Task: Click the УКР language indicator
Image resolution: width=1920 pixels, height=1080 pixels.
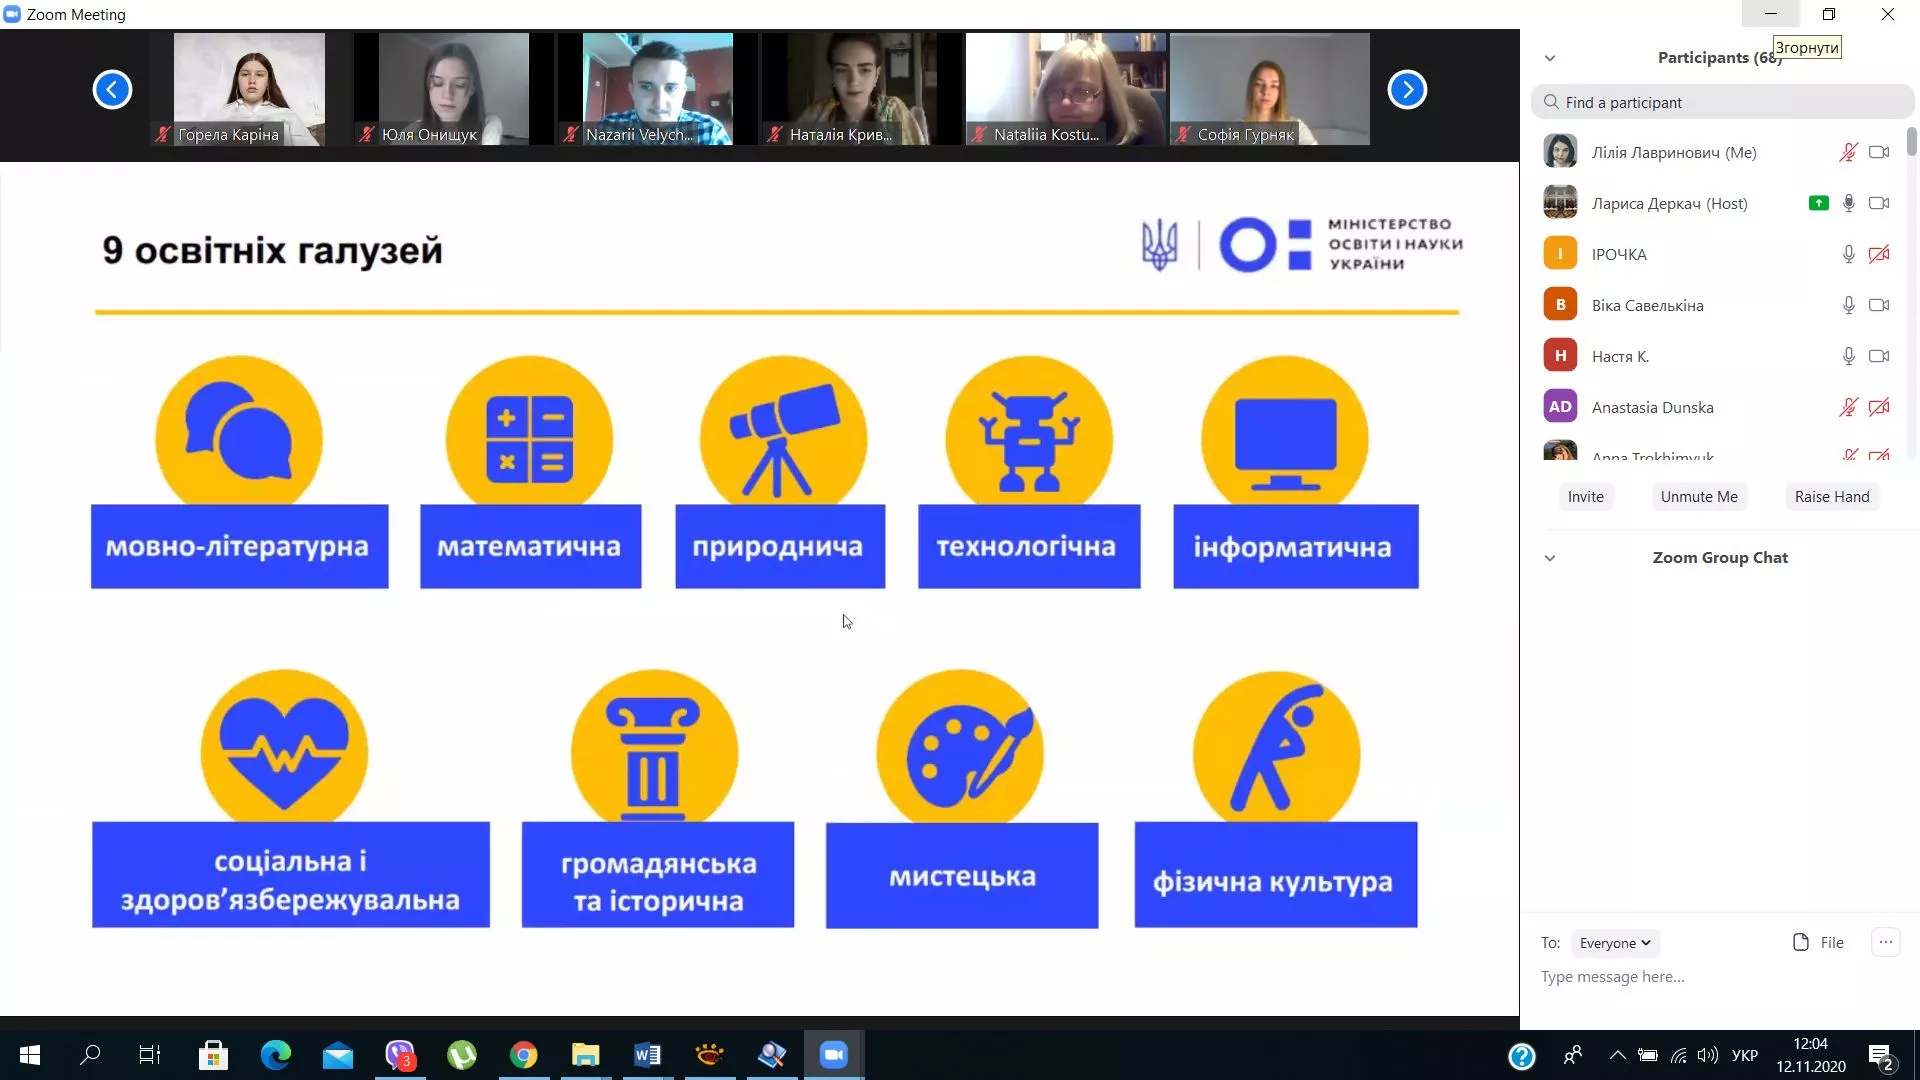Action: click(1744, 1054)
